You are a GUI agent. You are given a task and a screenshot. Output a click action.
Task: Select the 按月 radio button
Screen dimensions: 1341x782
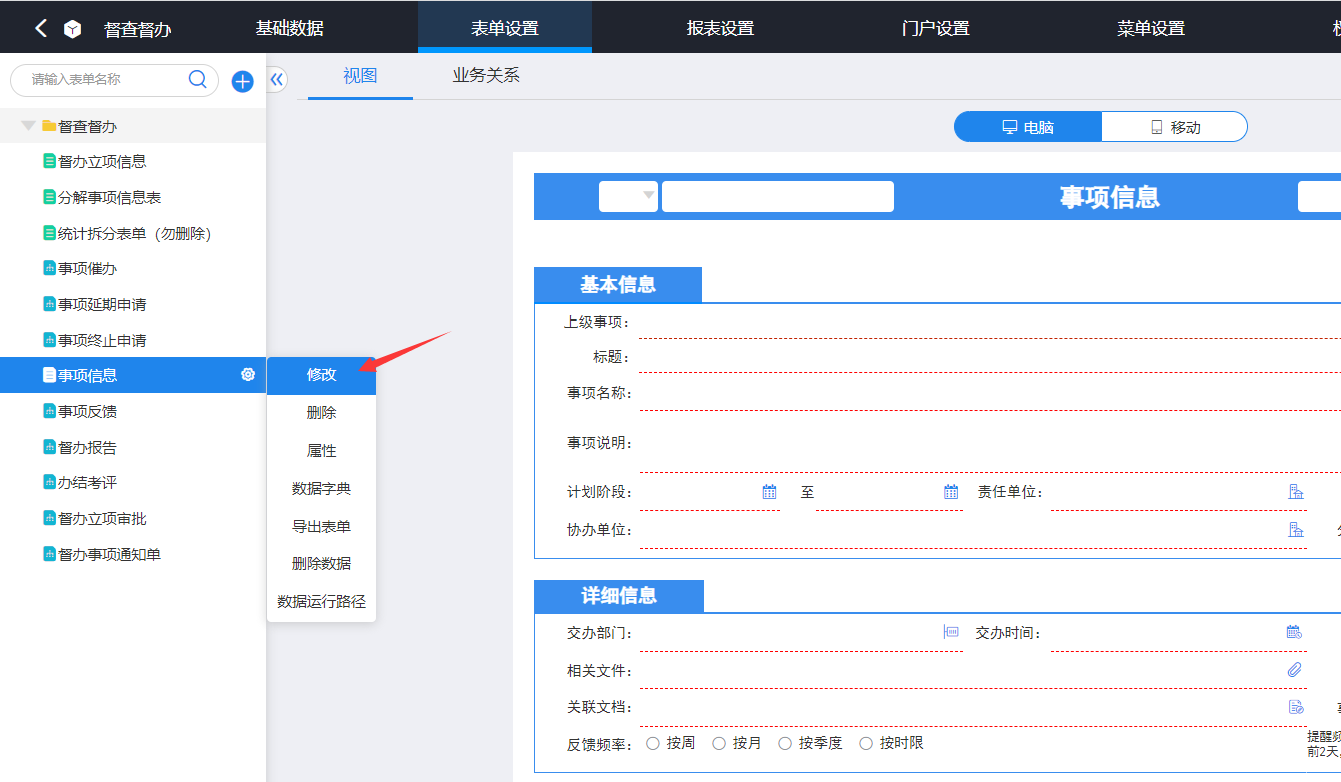click(719, 743)
